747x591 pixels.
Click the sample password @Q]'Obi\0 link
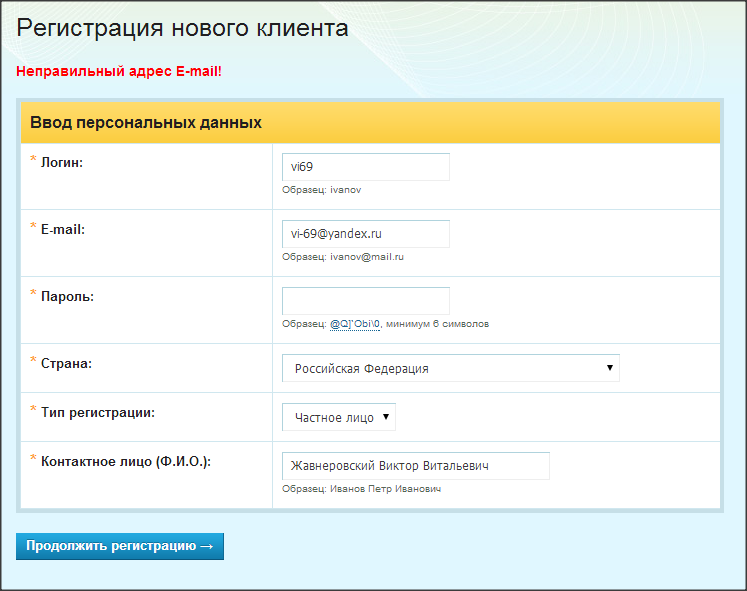[355, 324]
